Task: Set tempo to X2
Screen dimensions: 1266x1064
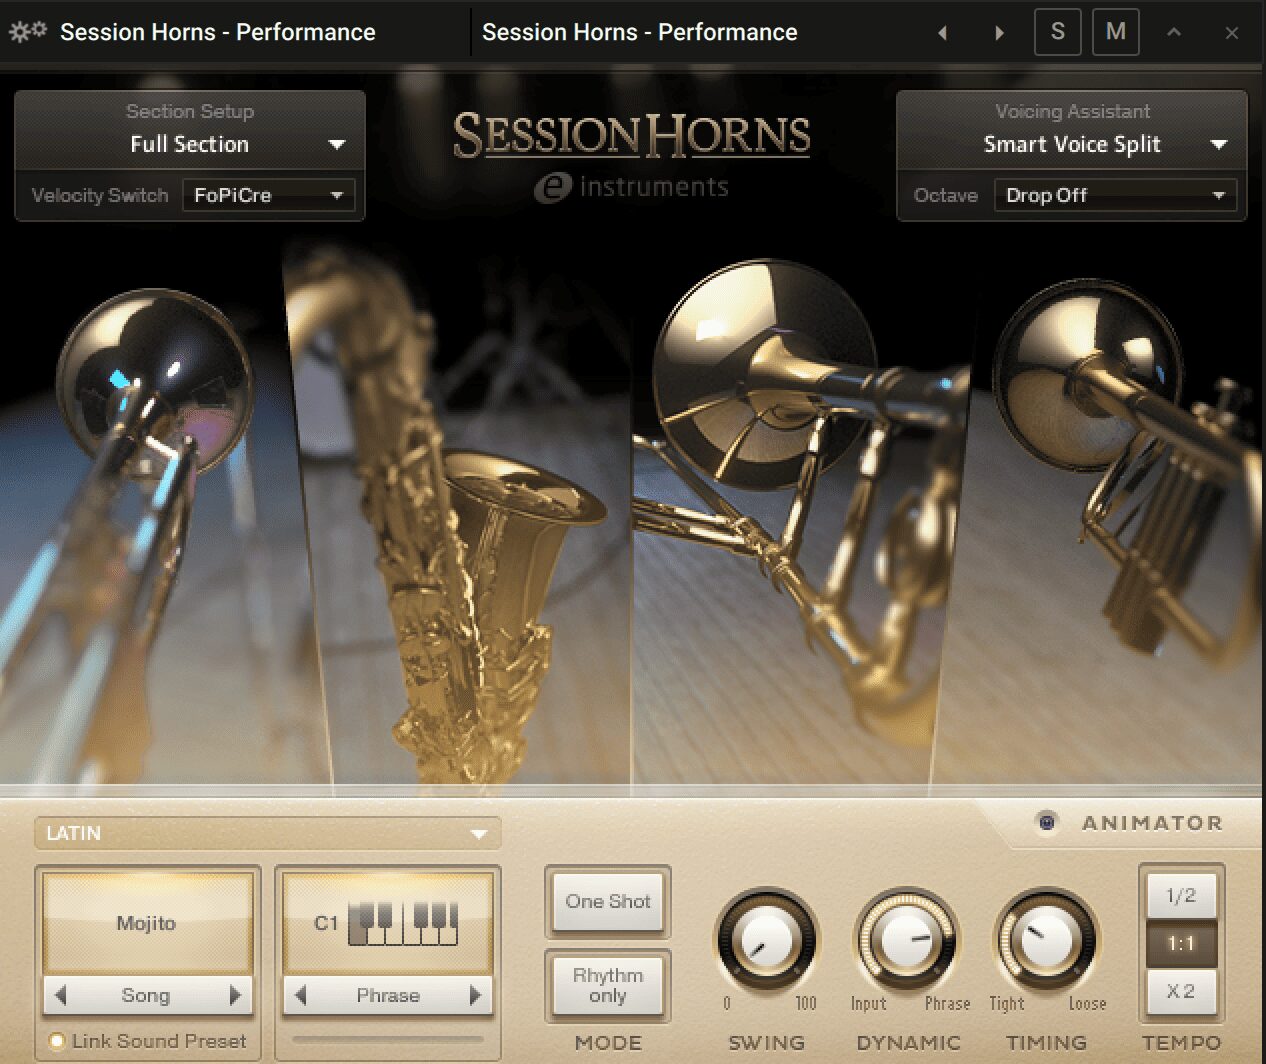Action: pyautogui.click(x=1181, y=991)
